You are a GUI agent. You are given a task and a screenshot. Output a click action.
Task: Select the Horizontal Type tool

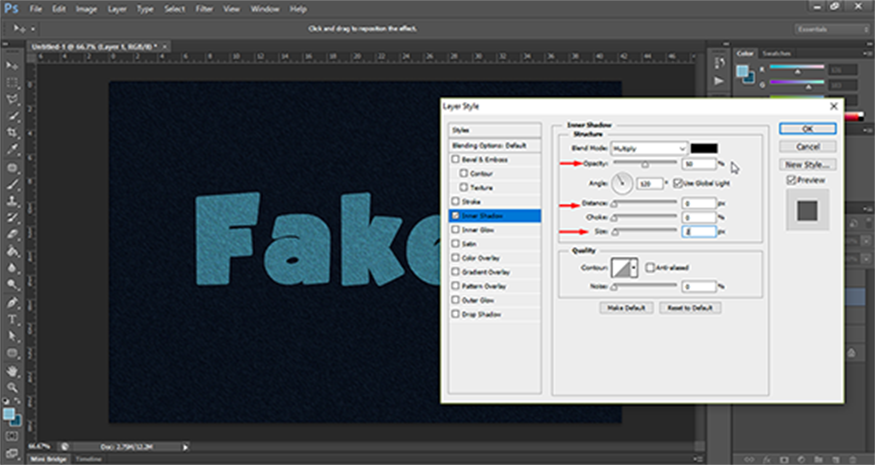coord(11,320)
